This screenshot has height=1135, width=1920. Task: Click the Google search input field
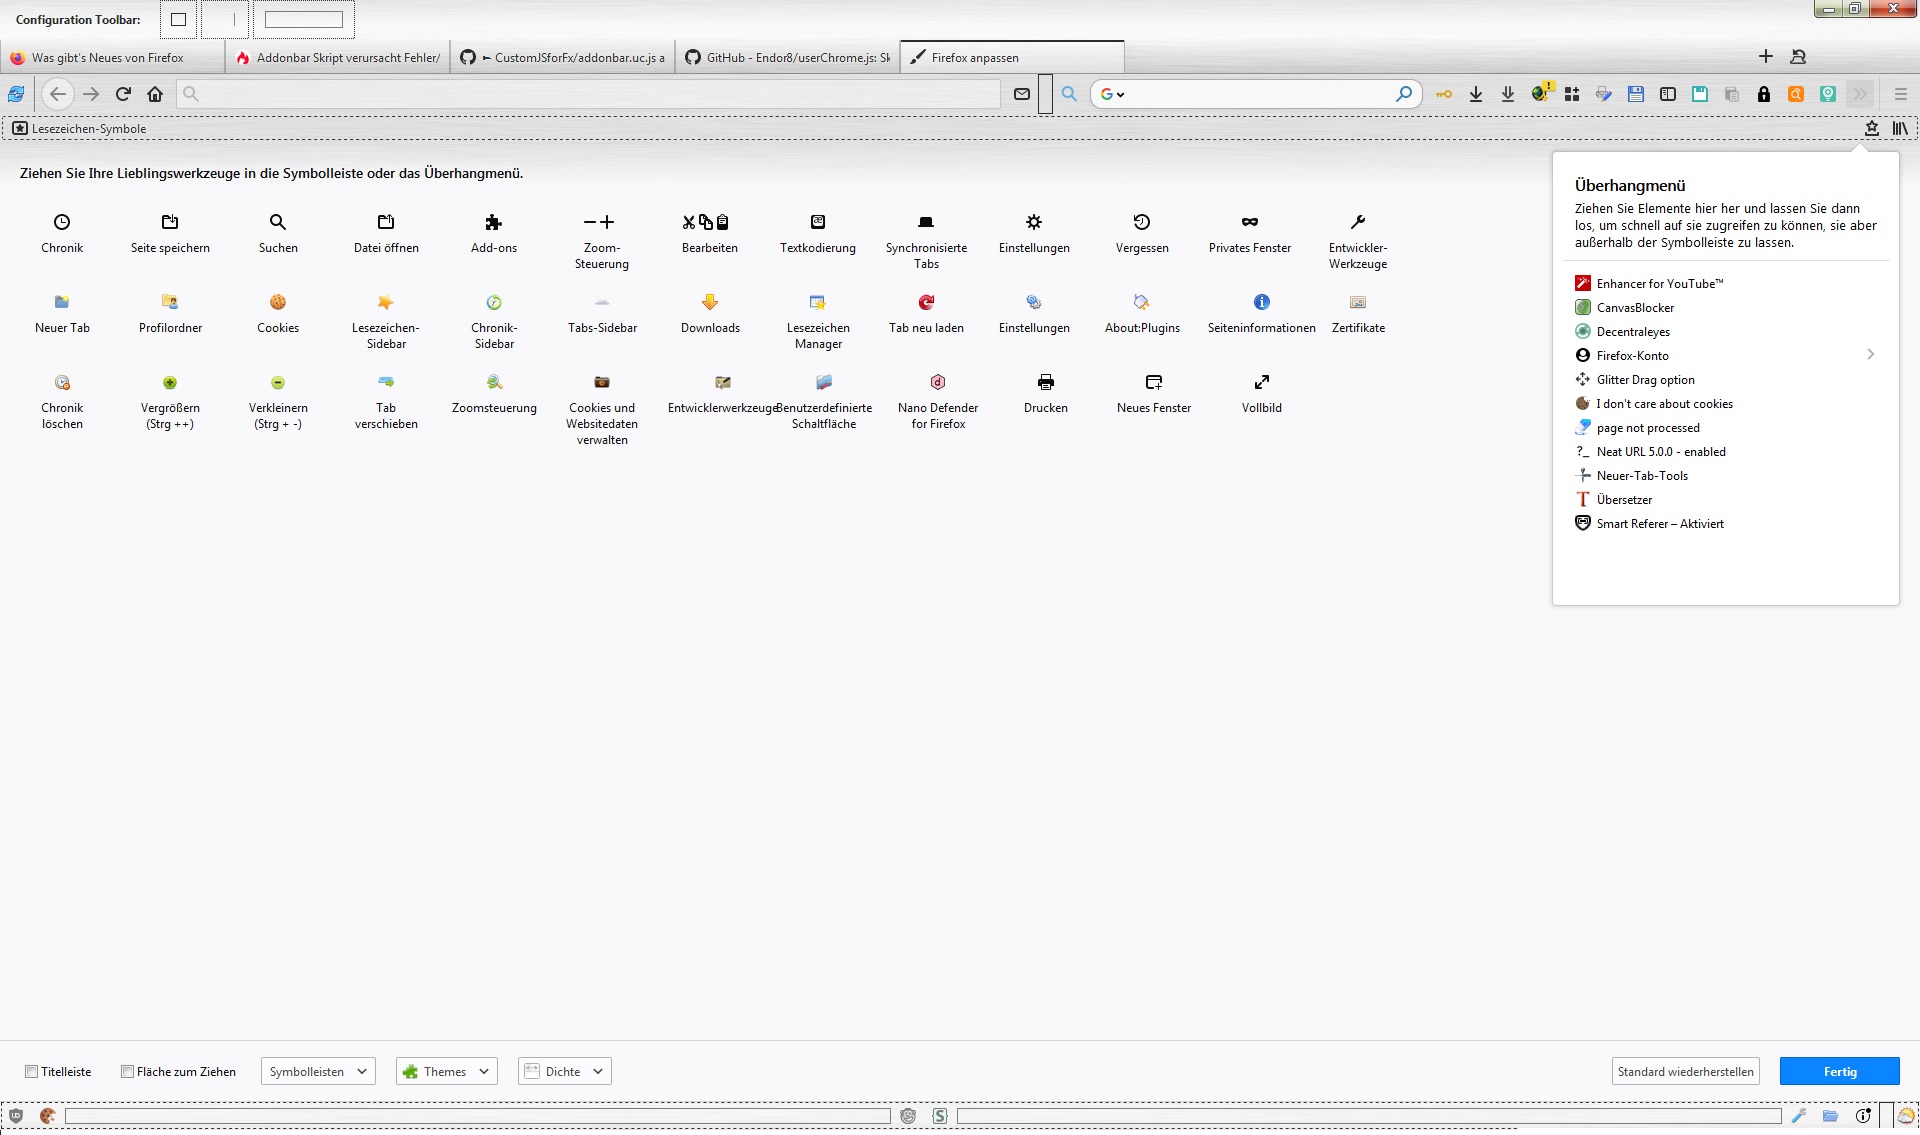[1260, 94]
